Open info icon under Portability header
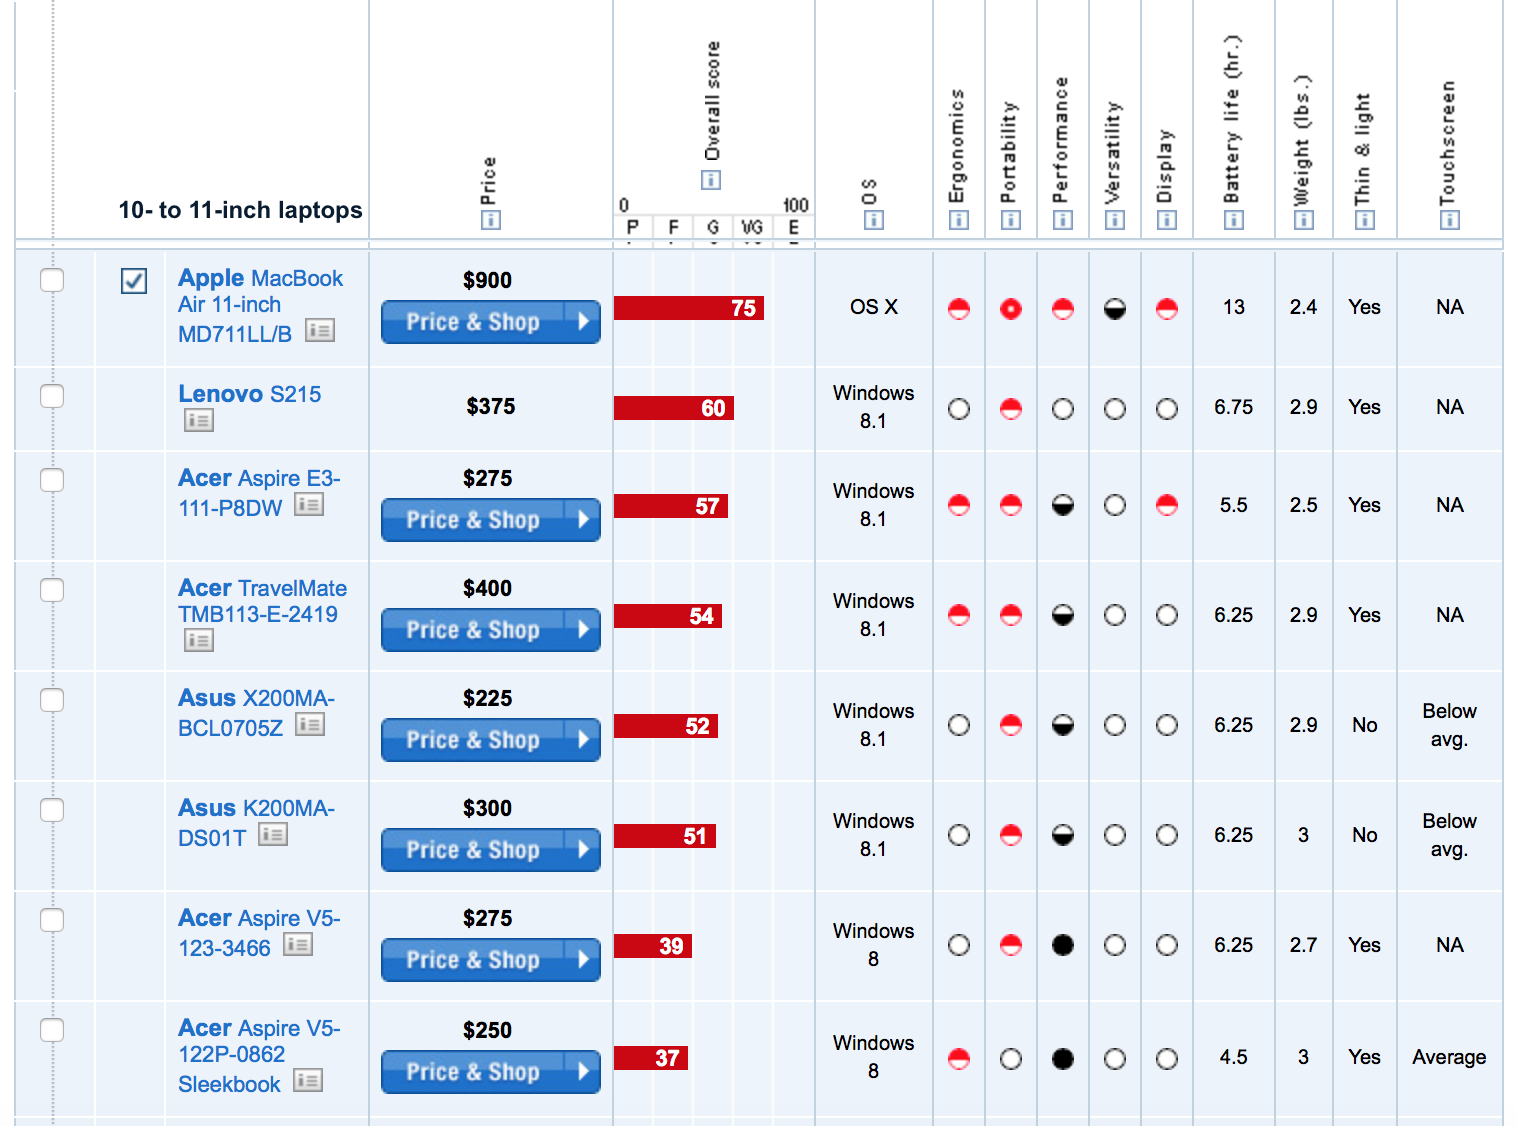 point(1011,220)
